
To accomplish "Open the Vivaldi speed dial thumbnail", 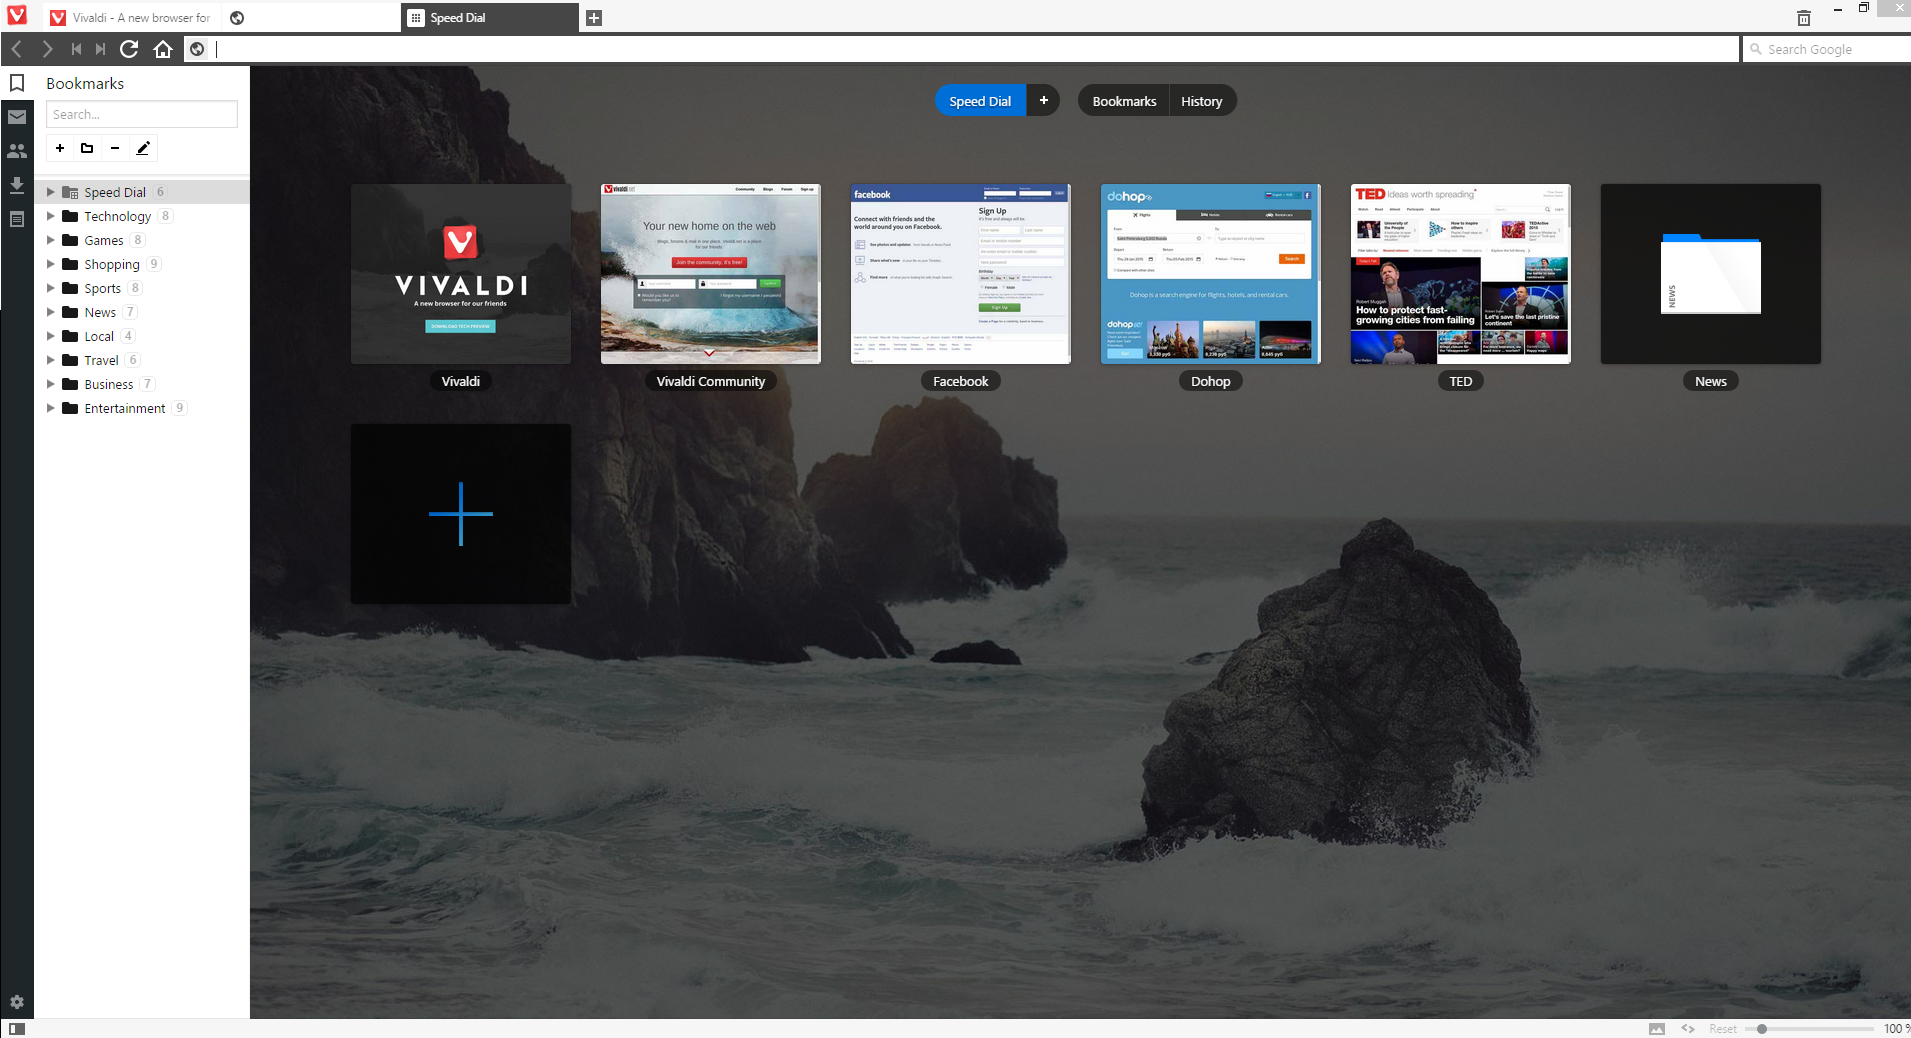I will tap(461, 274).
